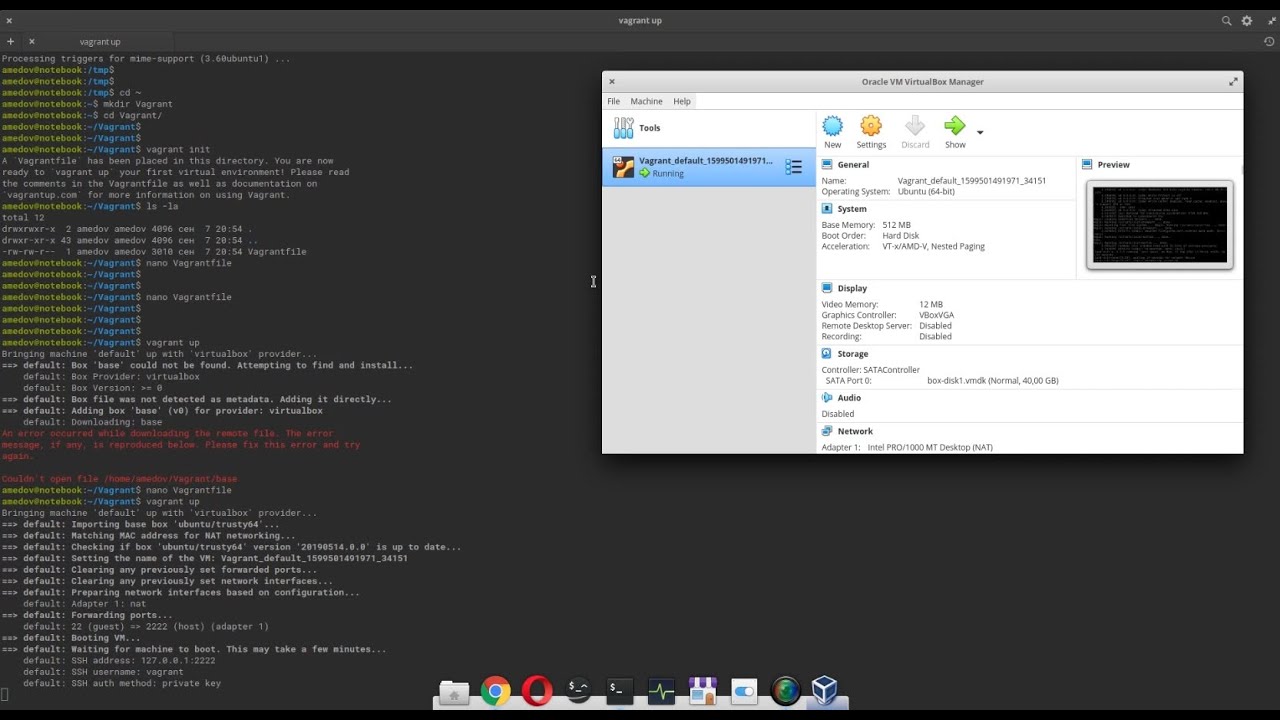
Task: Click the System section heading
Action: click(852, 209)
